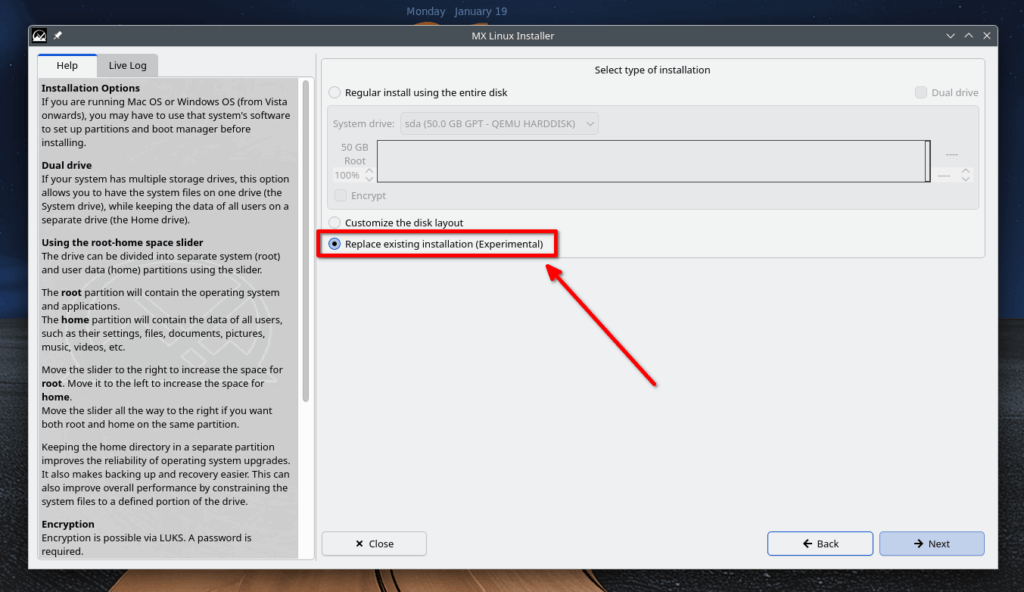Viewport: 1024px width, 592px height.
Task: Open the Live Log tab
Action: click(127, 65)
